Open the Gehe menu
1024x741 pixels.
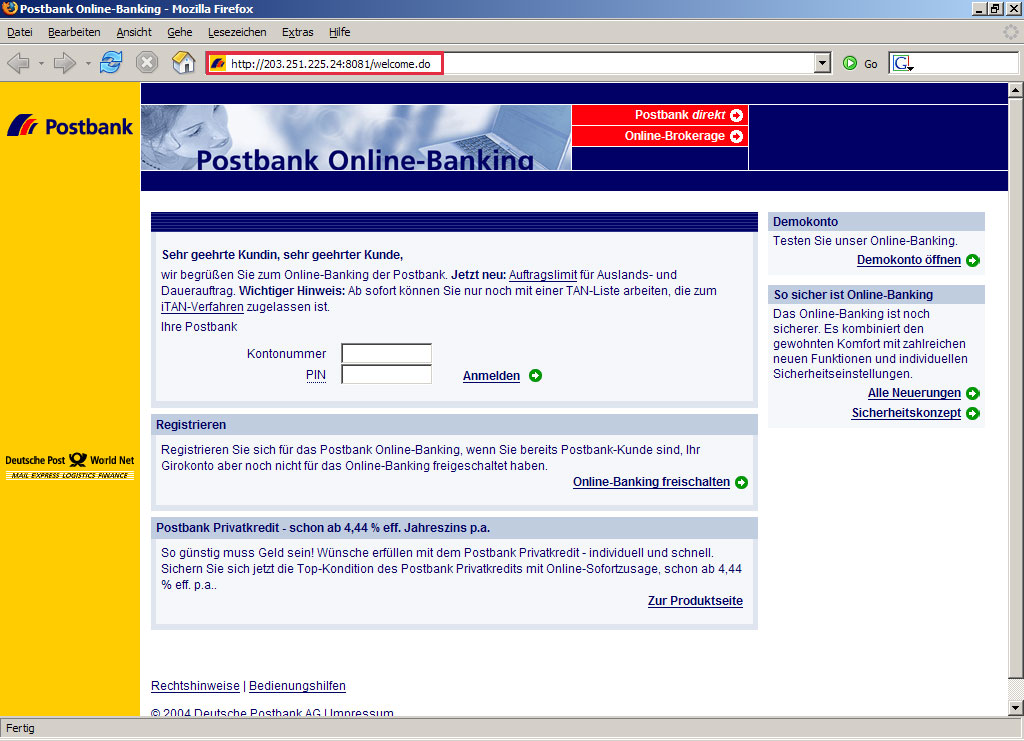[180, 32]
